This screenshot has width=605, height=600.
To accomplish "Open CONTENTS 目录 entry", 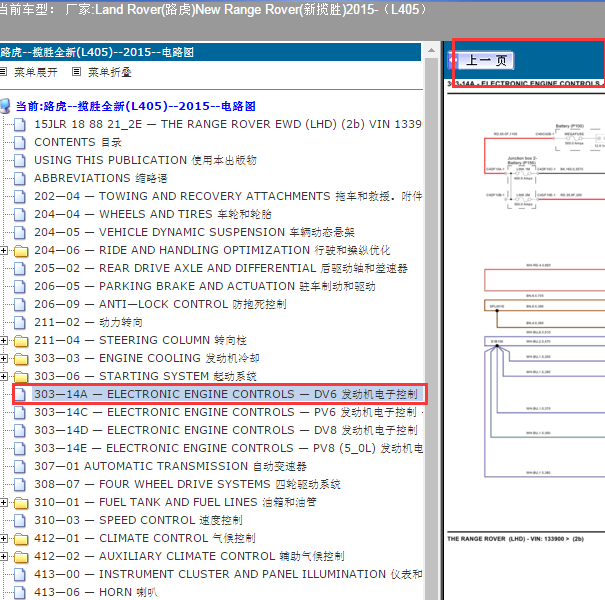I will [x=78, y=142].
